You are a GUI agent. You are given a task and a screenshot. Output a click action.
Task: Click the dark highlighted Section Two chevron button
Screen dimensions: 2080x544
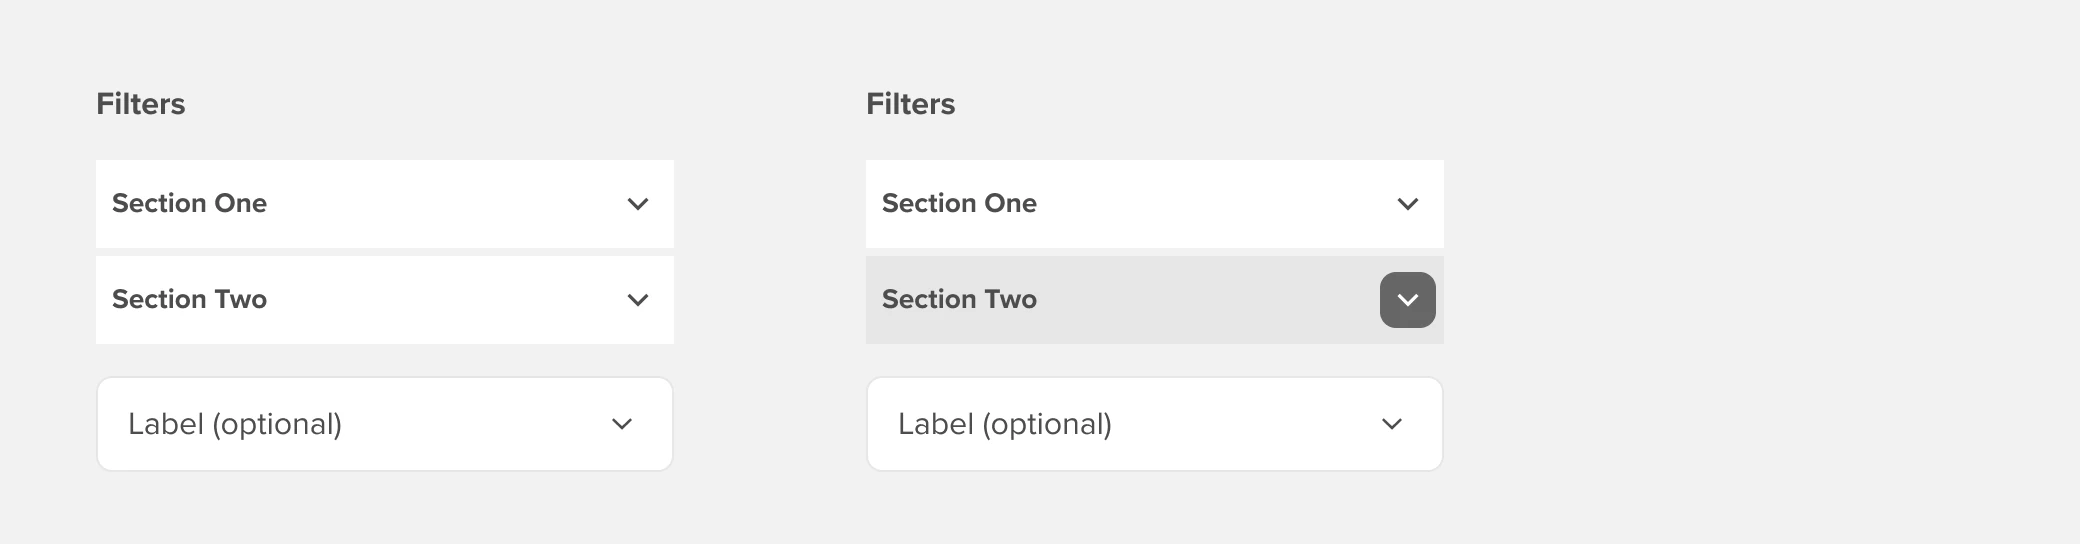click(x=1408, y=300)
